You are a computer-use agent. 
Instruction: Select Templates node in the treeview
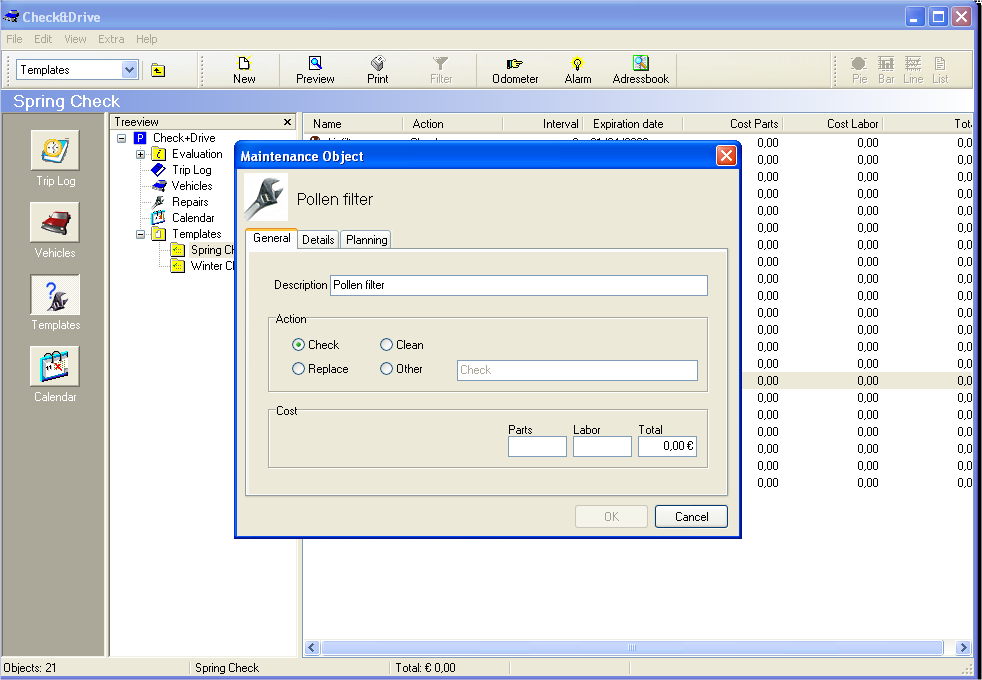tap(196, 234)
